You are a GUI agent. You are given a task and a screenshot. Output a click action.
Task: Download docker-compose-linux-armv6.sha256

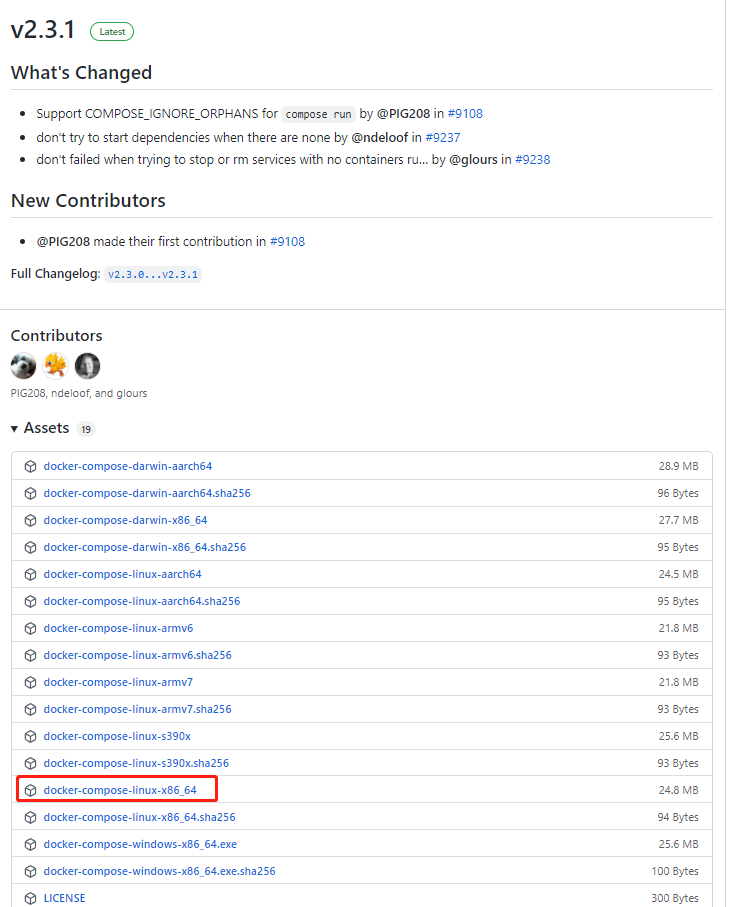[138, 655]
